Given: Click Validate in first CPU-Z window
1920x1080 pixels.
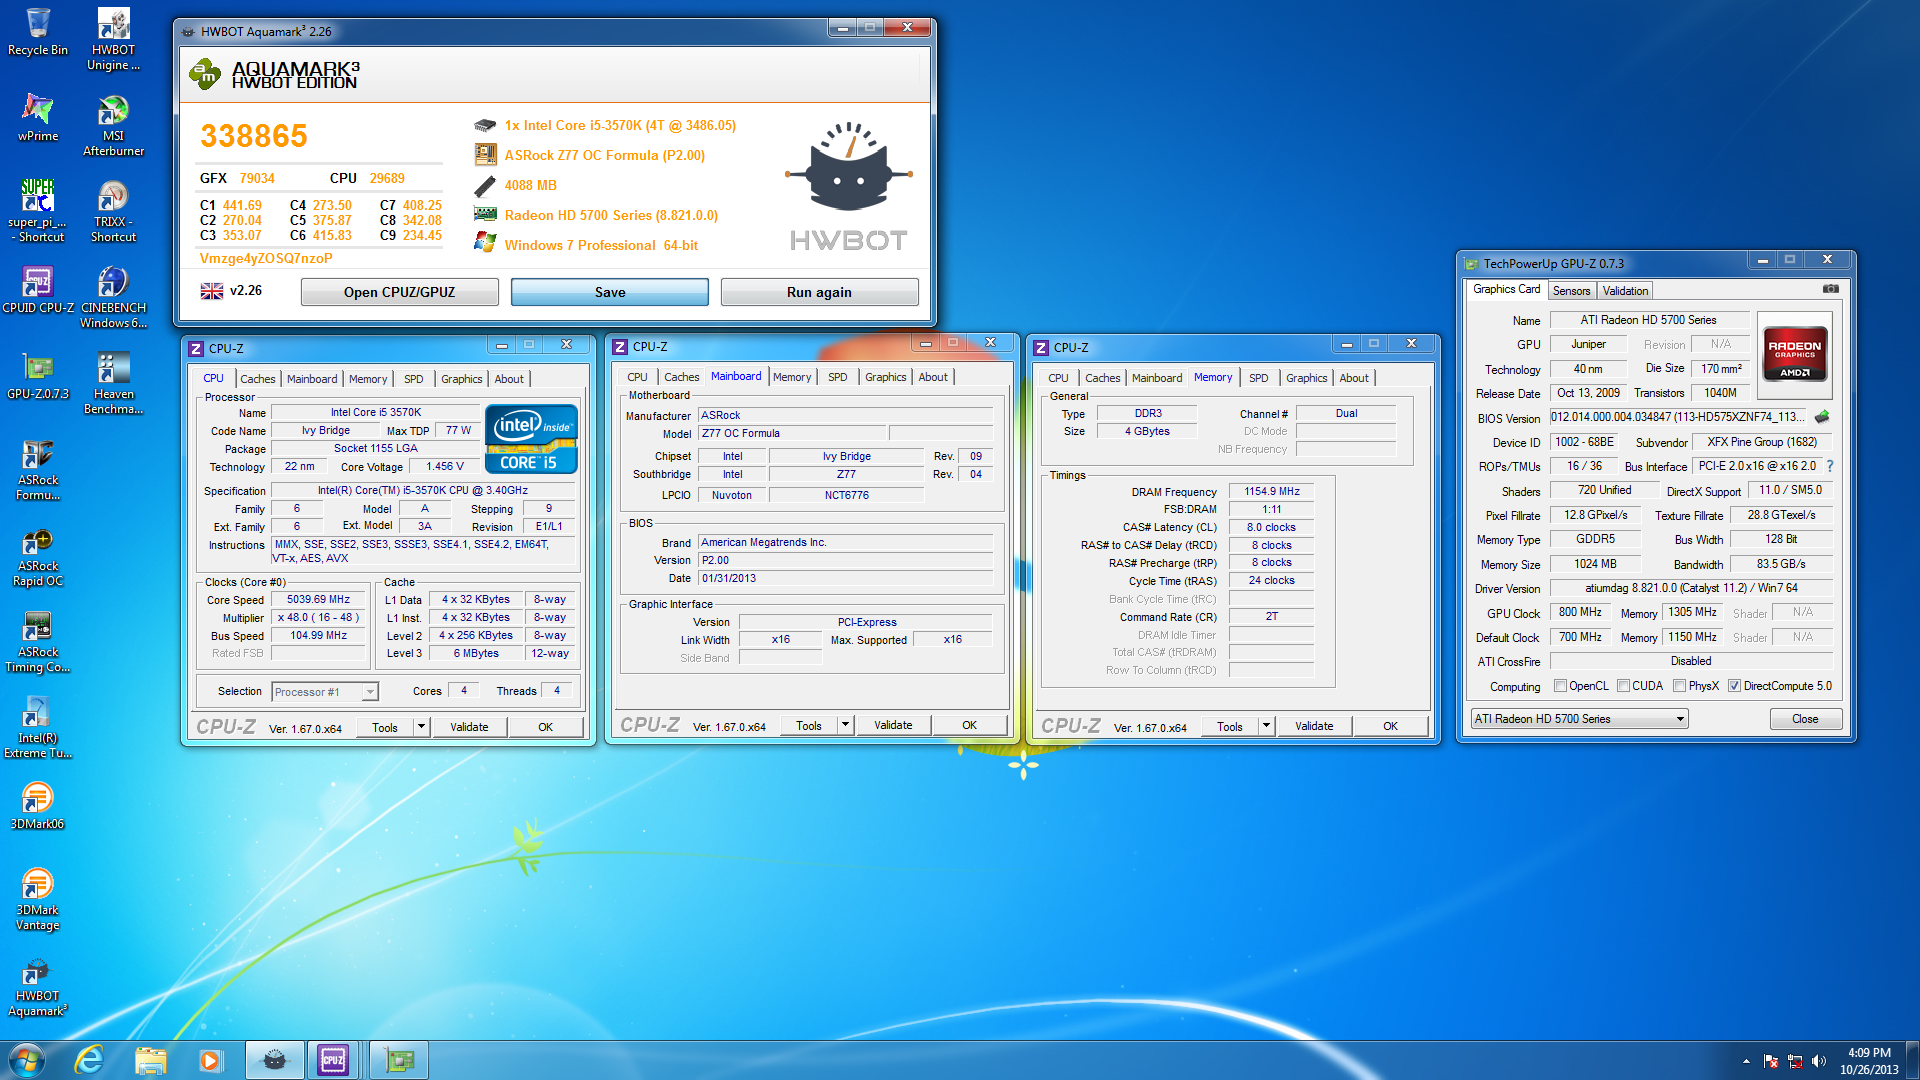Looking at the screenshot, I should click(x=469, y=727).
